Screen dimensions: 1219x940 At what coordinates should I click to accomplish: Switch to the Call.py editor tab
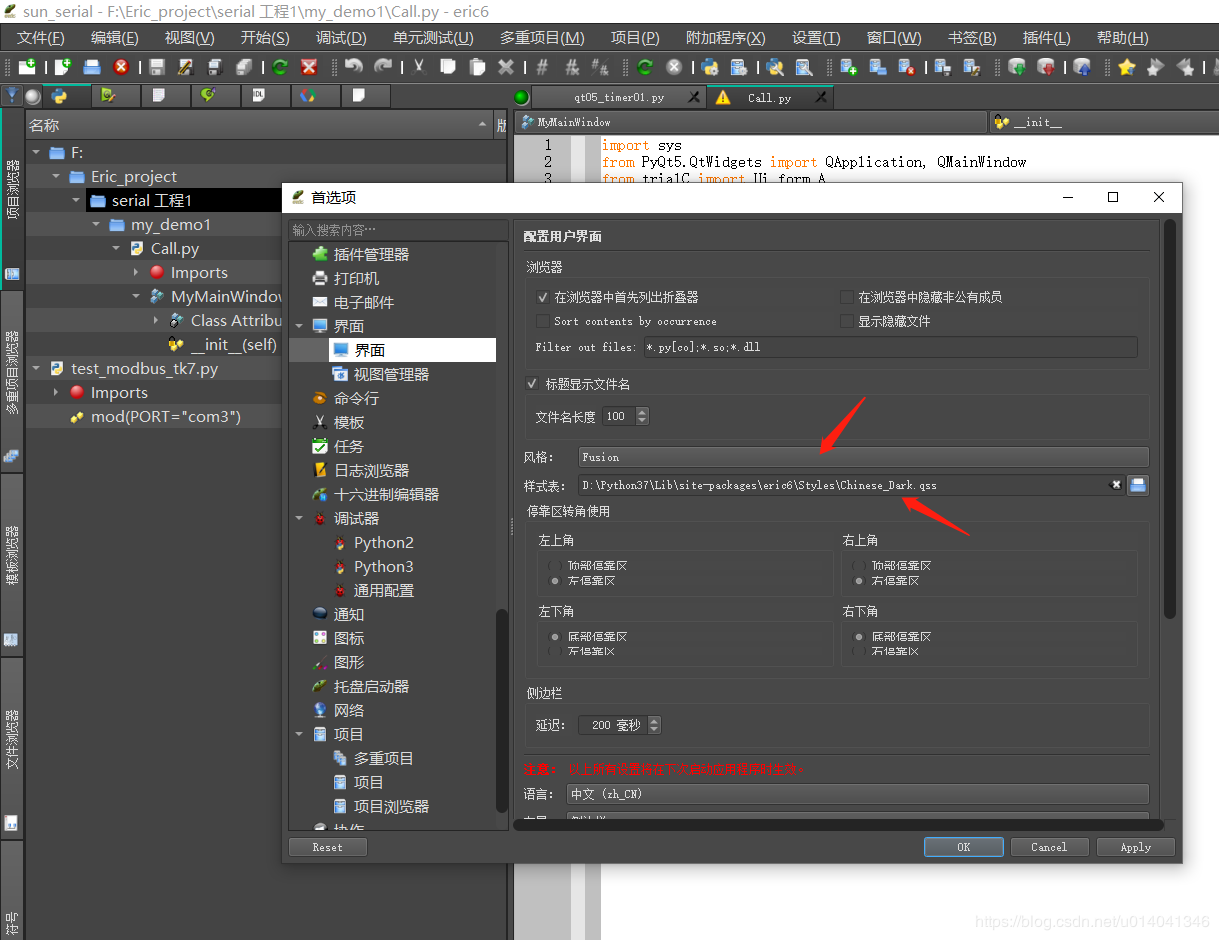coord(770,97)
